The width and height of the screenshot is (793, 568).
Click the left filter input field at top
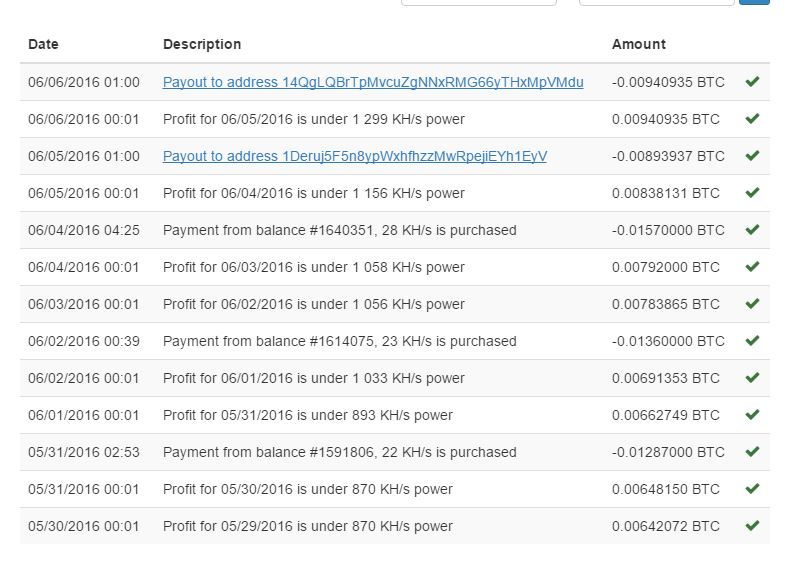coord(478,2)
